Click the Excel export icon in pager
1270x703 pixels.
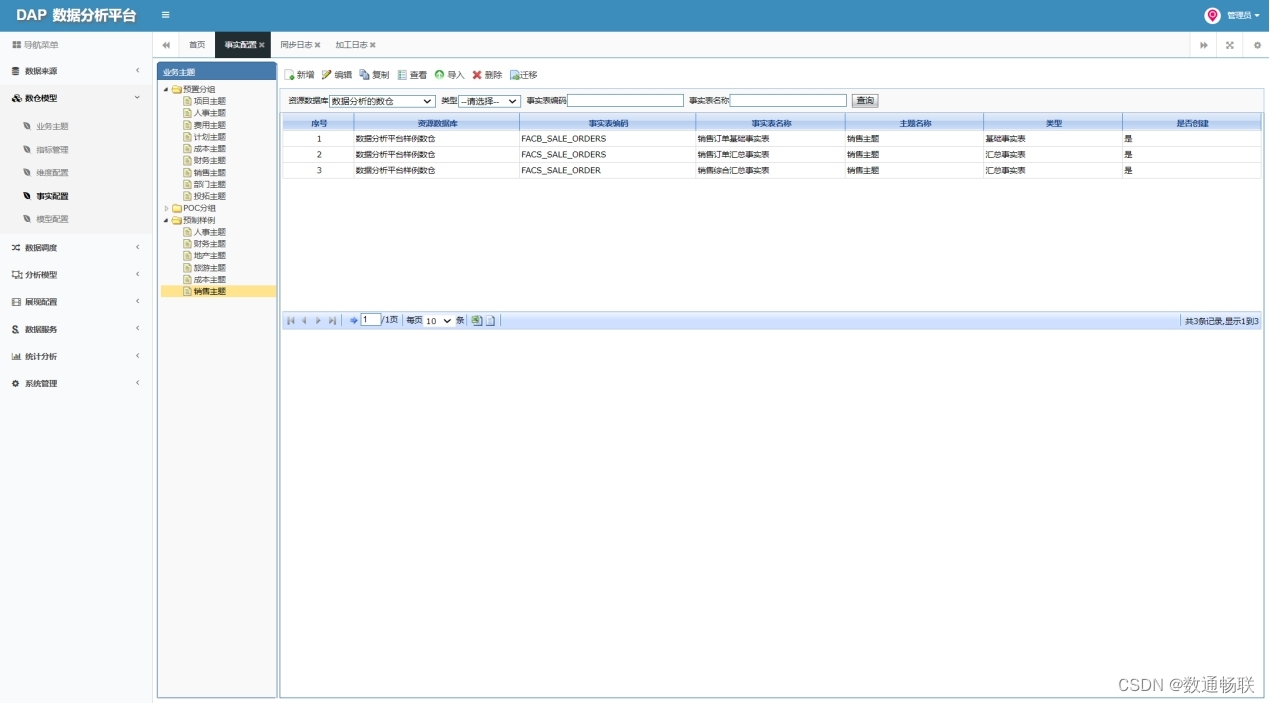[x=477, y=321]
